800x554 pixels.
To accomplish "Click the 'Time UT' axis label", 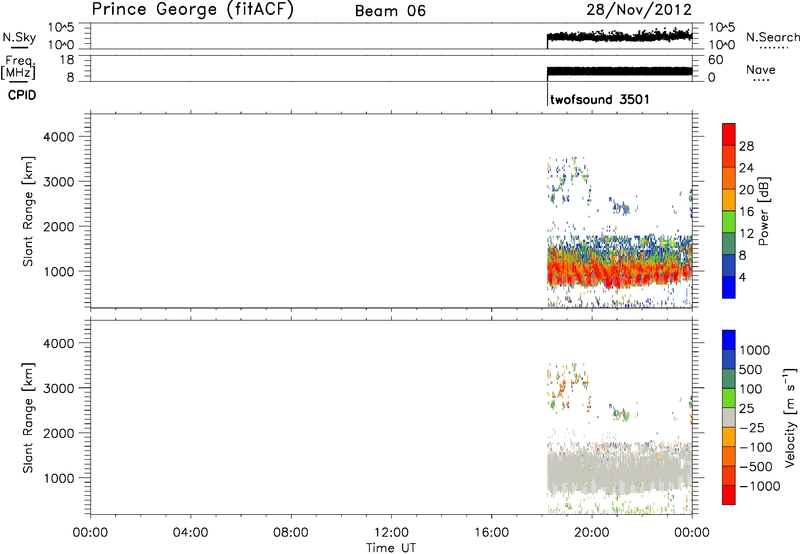I will tap(391, 548).
